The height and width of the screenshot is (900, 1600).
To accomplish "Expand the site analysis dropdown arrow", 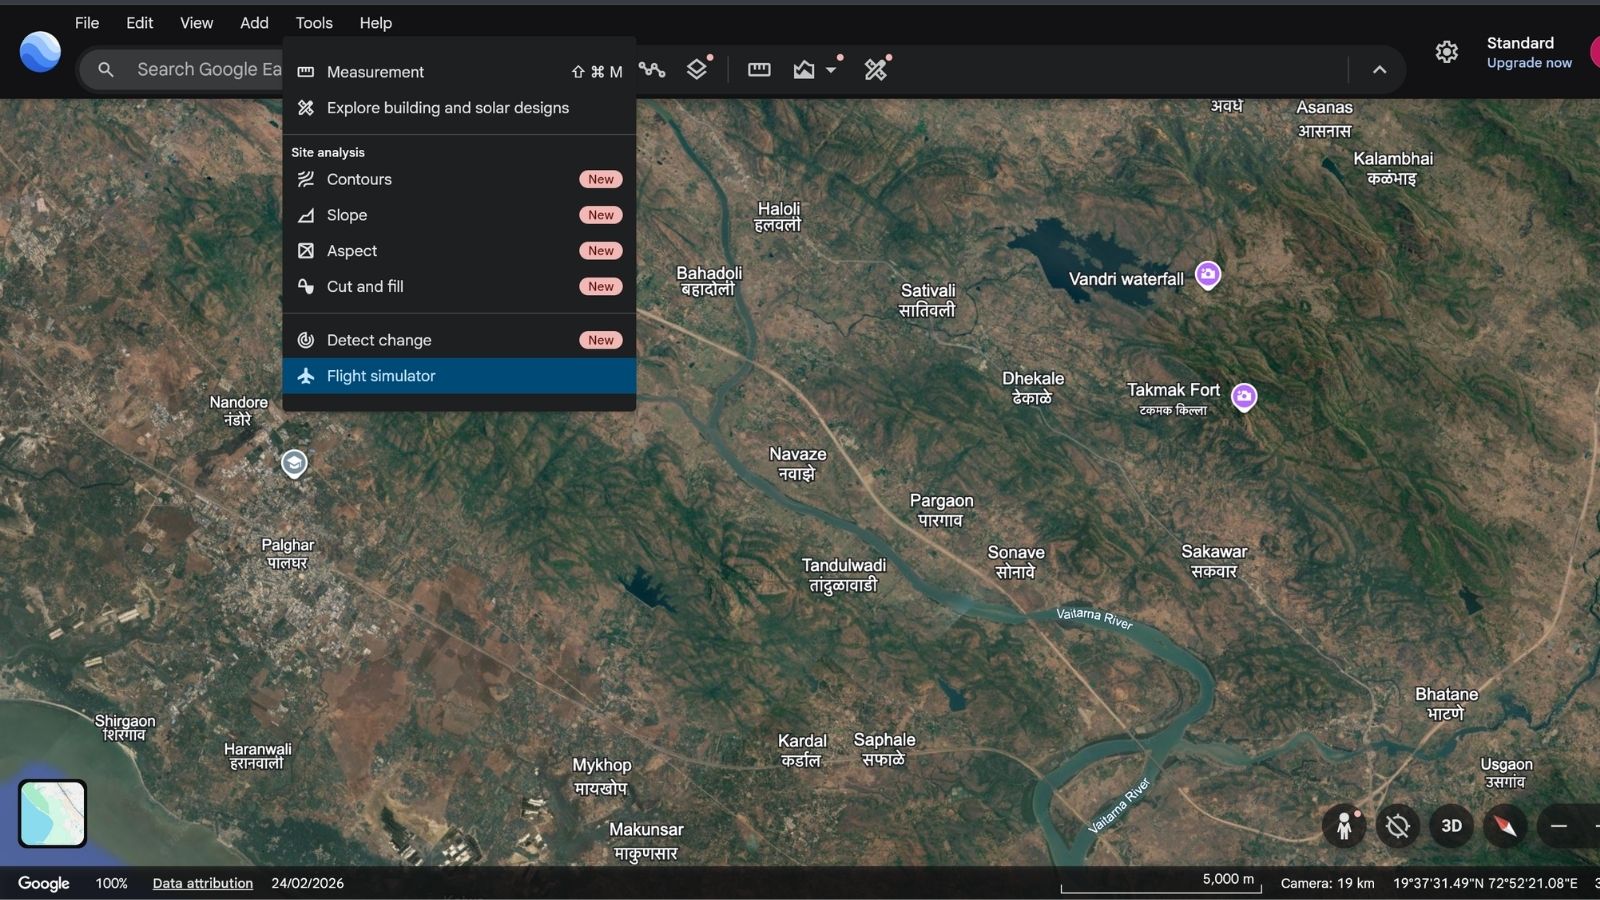I will click(x=831, y=70).
